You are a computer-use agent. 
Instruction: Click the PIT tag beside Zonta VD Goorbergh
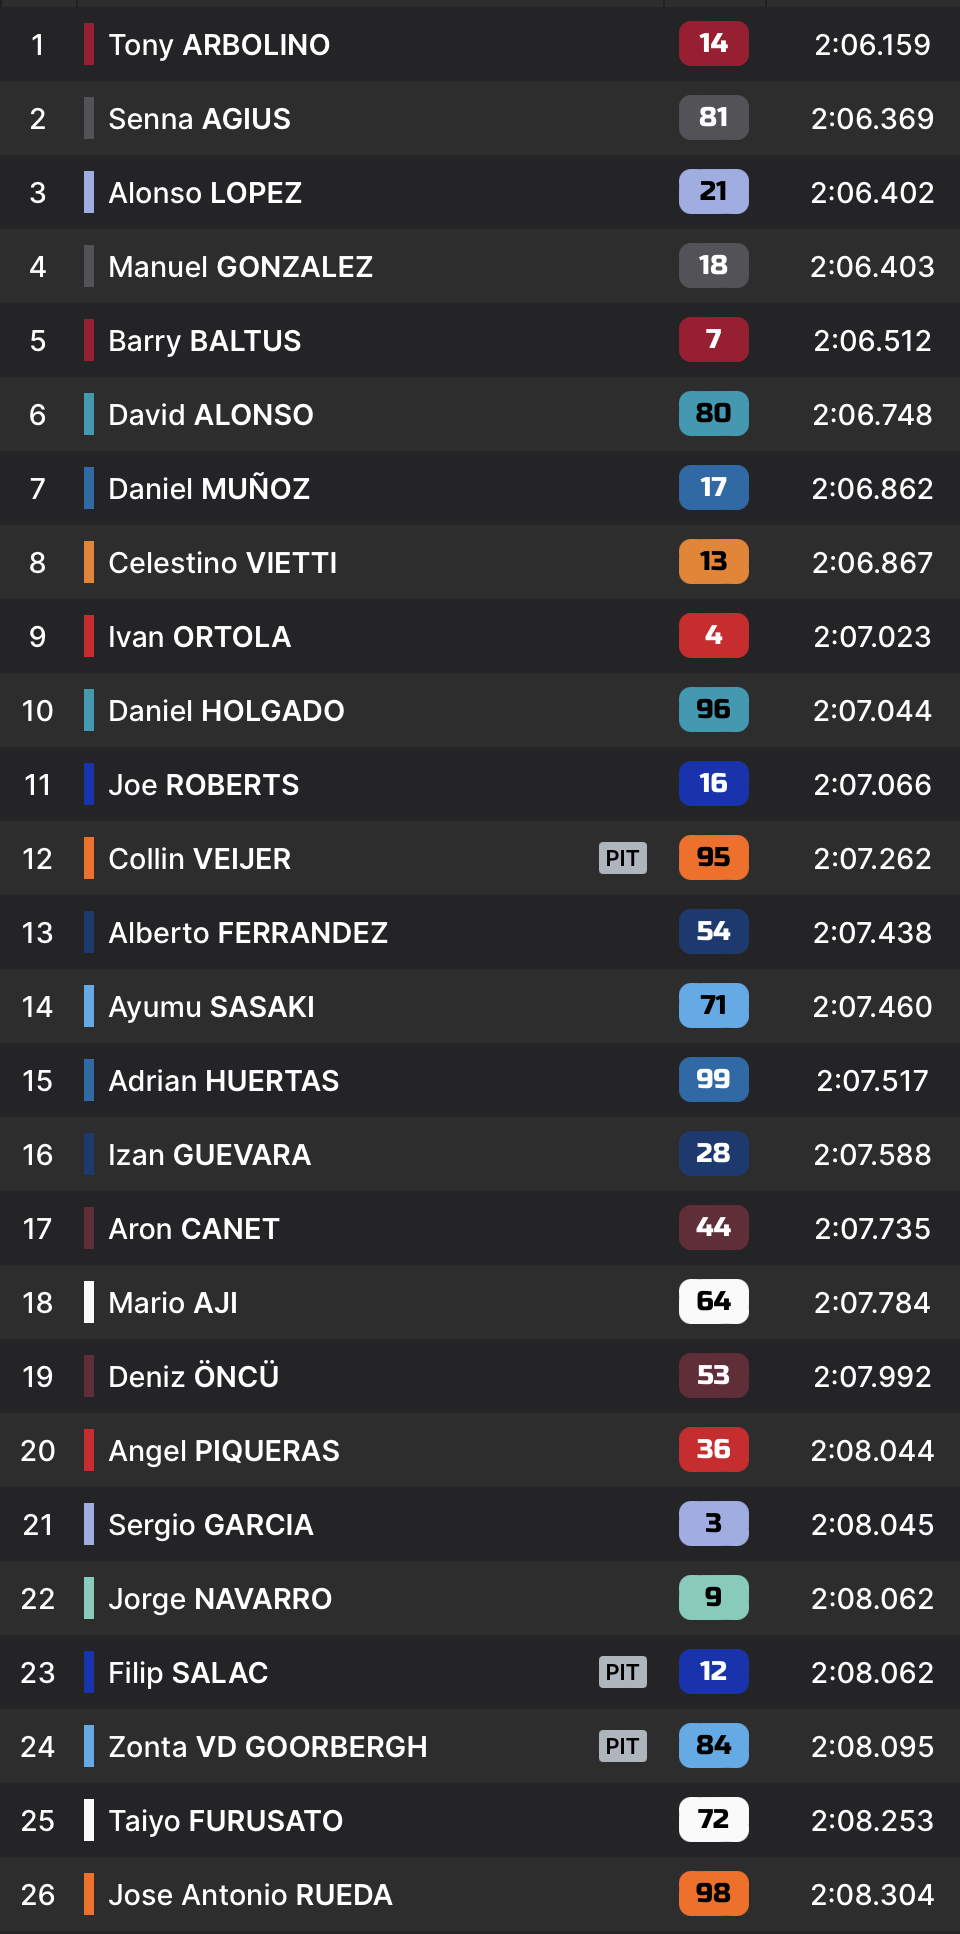pos(622,1746)
